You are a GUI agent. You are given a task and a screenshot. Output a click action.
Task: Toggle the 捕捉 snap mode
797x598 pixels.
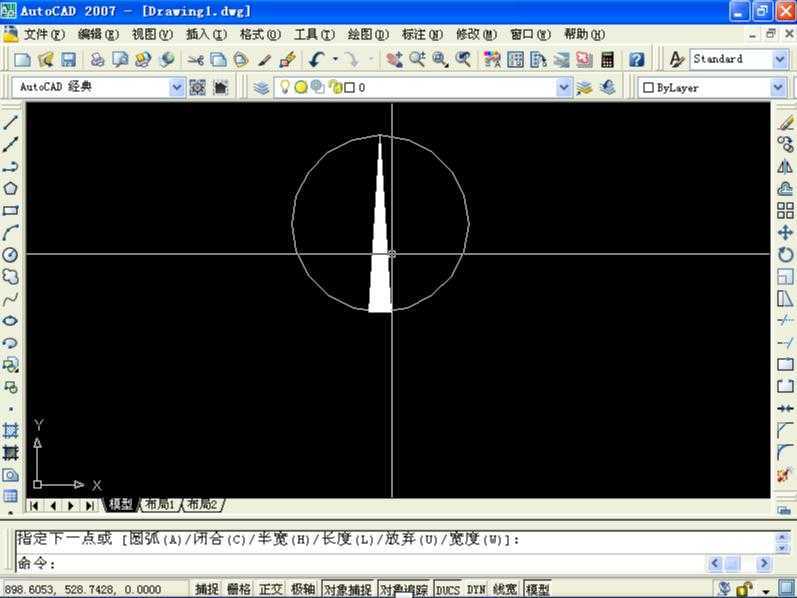point(207,589)
